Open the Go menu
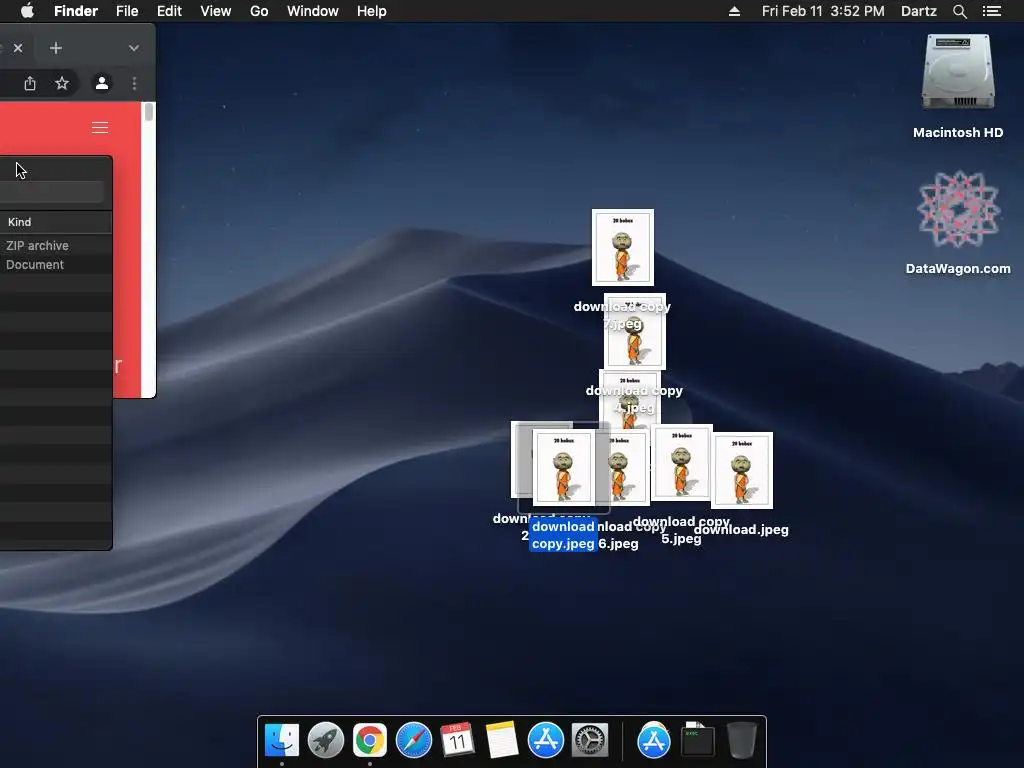 point(259,11)
